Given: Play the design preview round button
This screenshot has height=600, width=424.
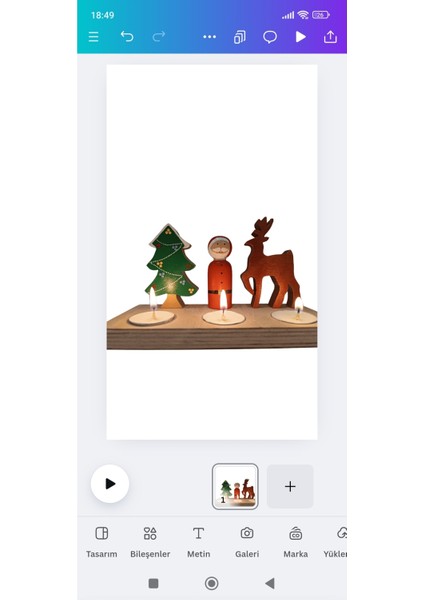Looking at the screenshot, I should [x=110, y=484].
